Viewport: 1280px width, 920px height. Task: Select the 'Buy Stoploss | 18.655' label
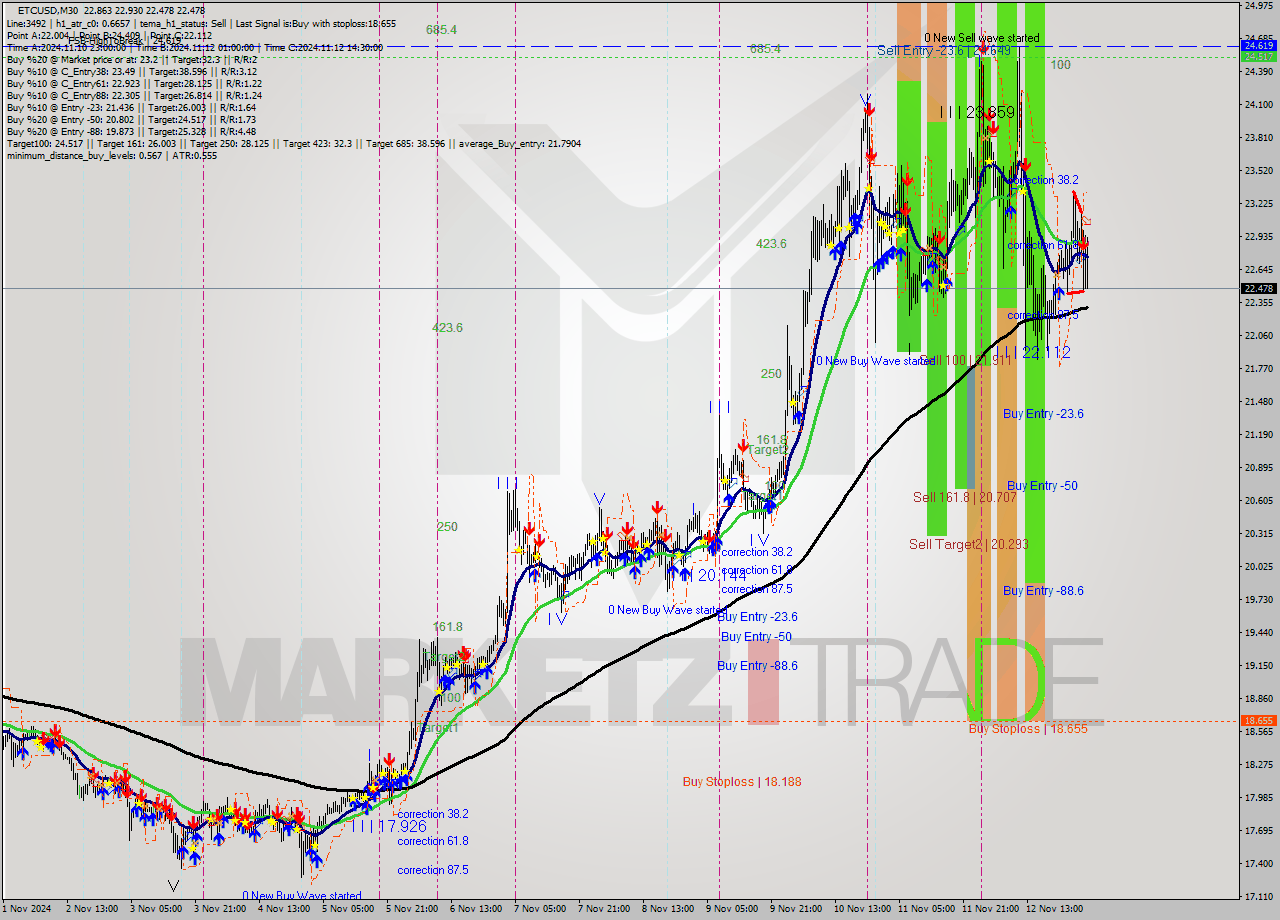pos(1028,729)
